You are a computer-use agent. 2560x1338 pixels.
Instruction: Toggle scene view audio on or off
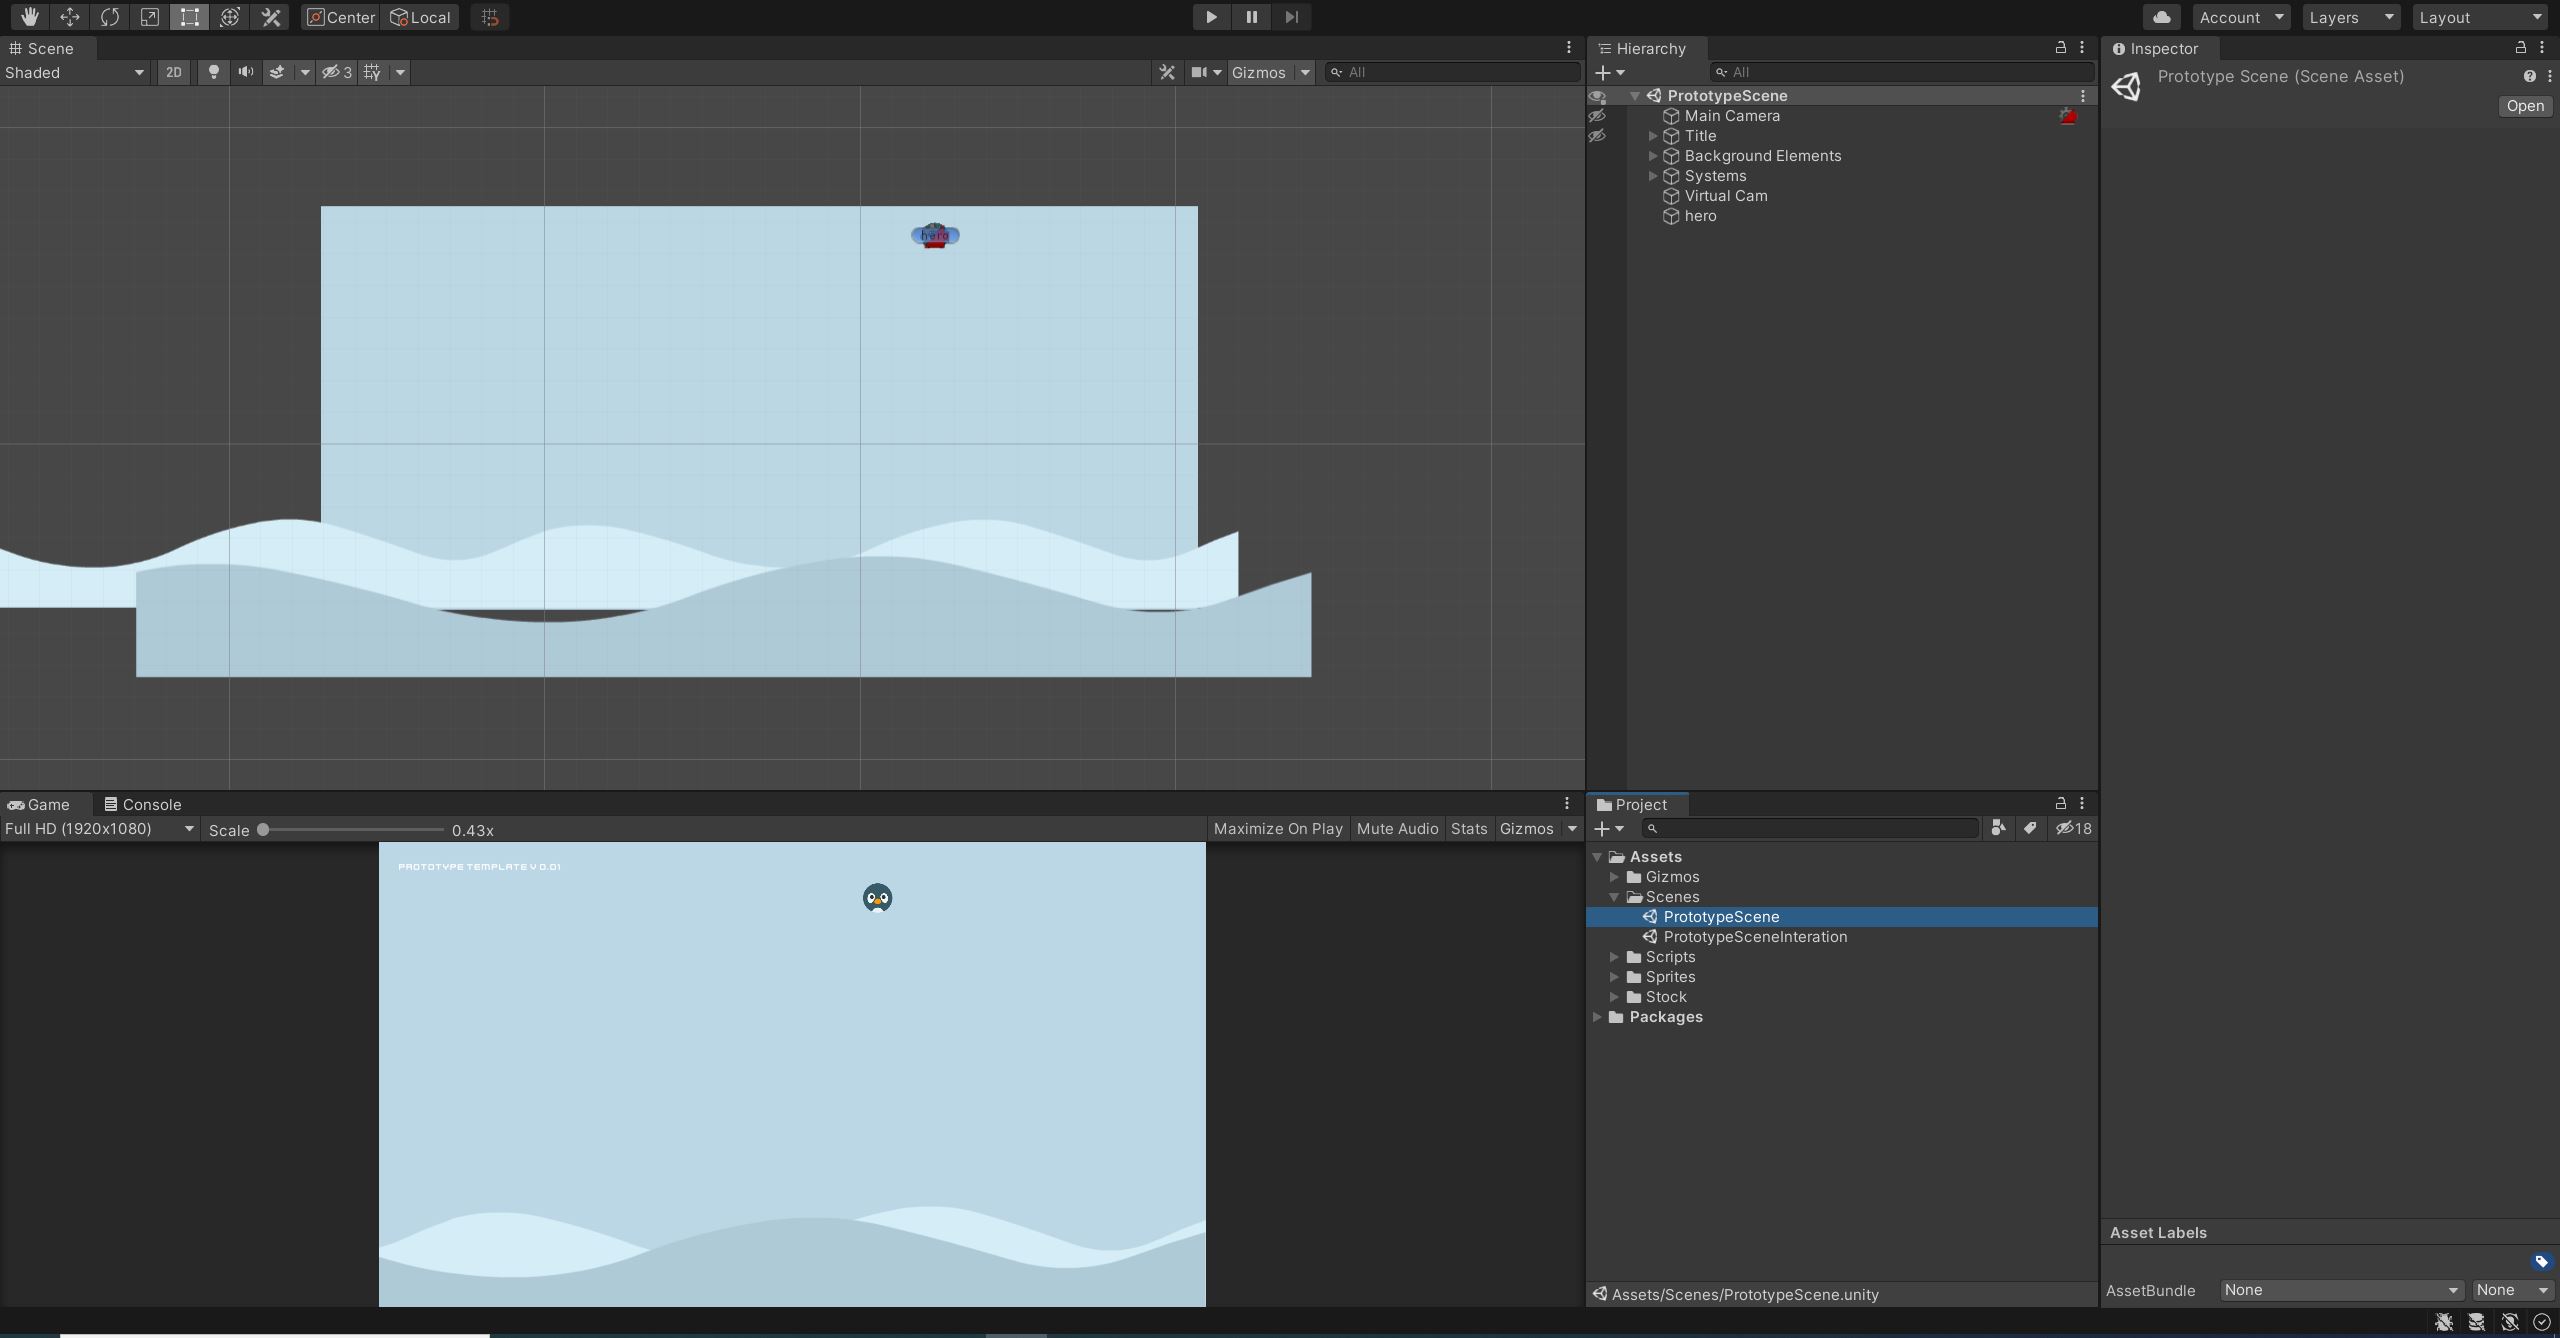pos(245,72)
